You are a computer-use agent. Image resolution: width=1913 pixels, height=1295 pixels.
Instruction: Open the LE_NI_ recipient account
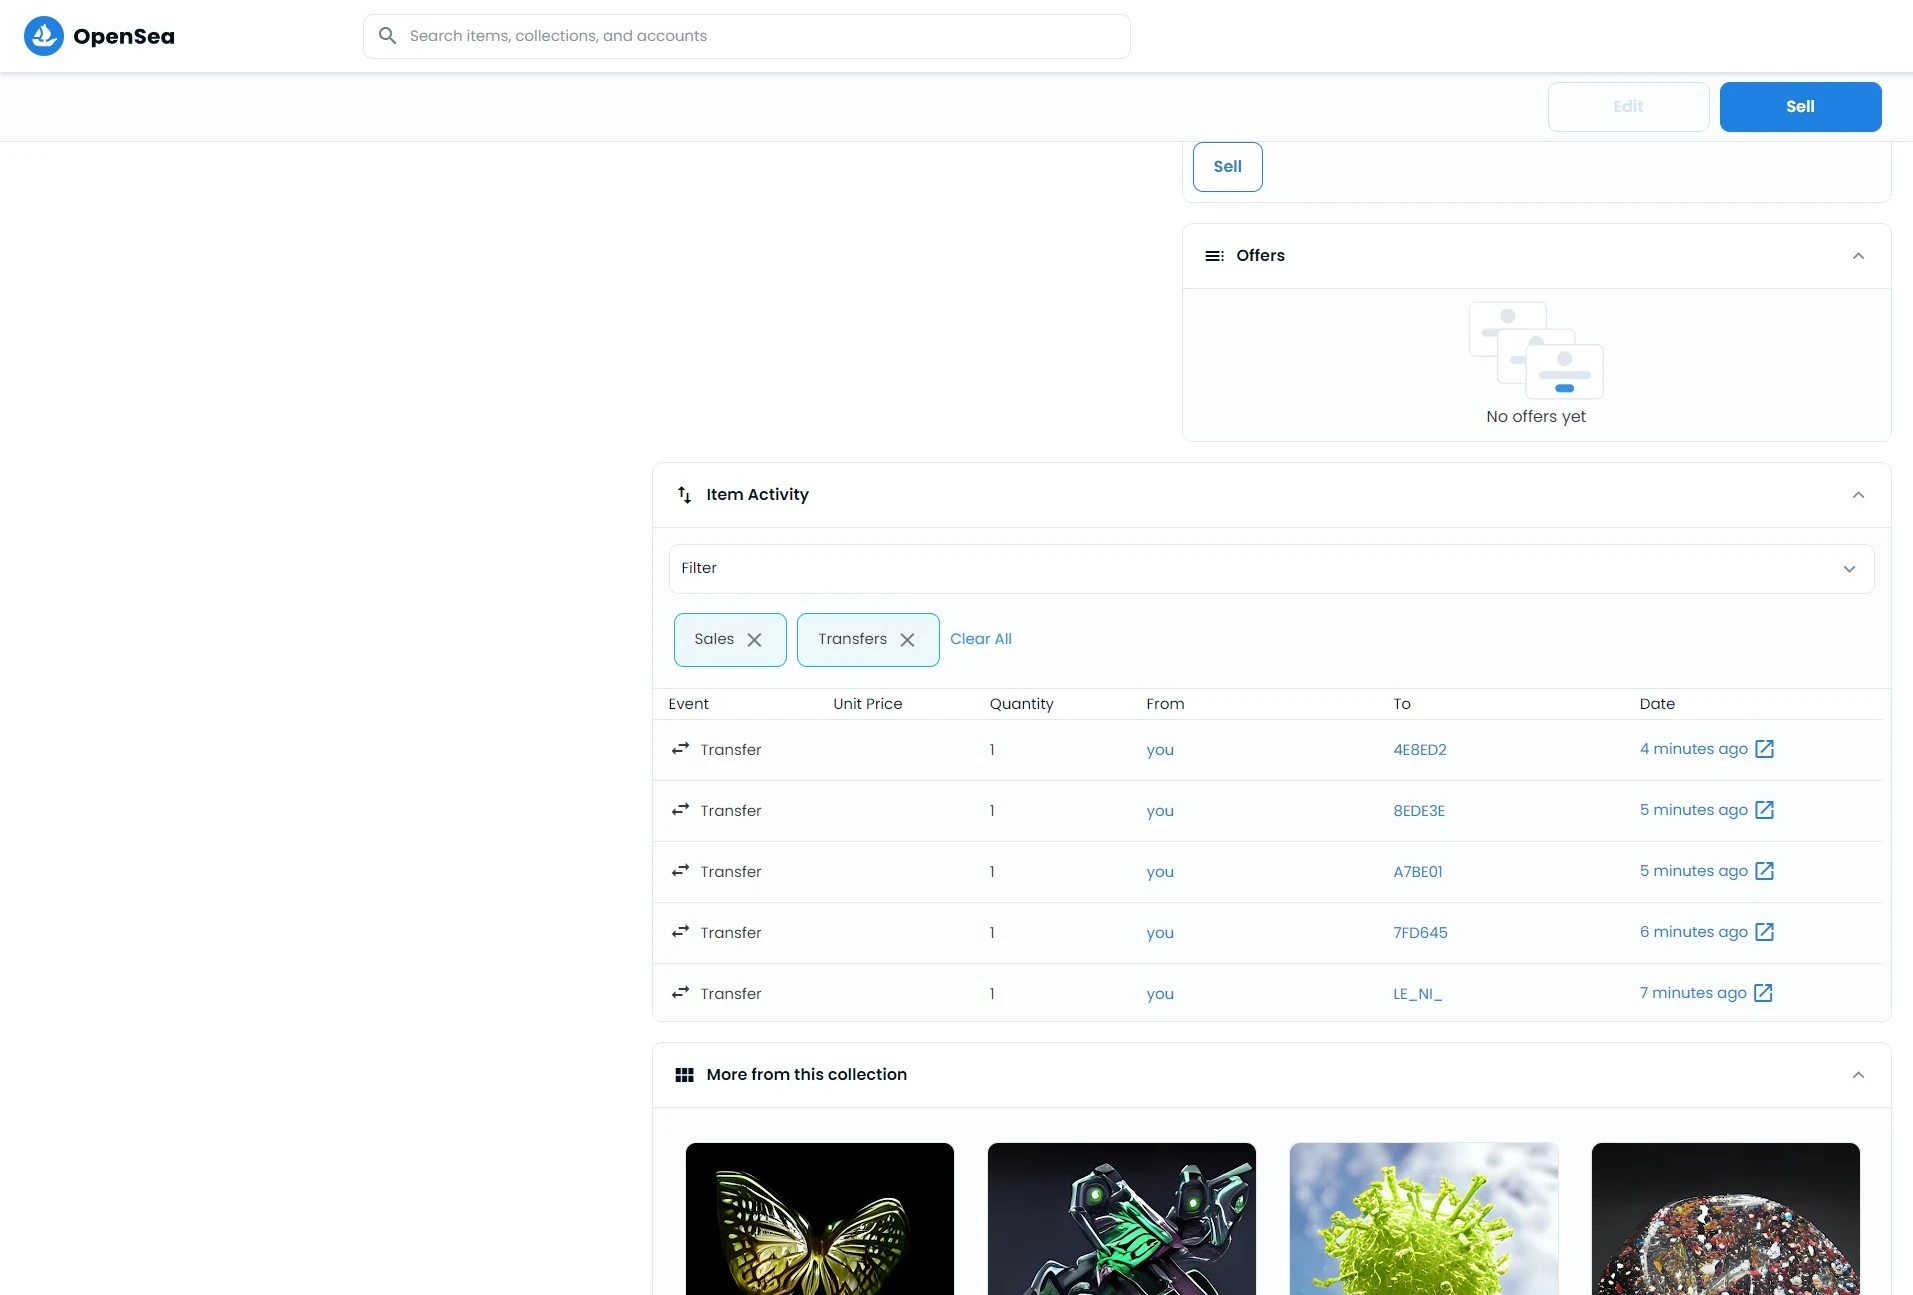click(x=1417, y=994)
